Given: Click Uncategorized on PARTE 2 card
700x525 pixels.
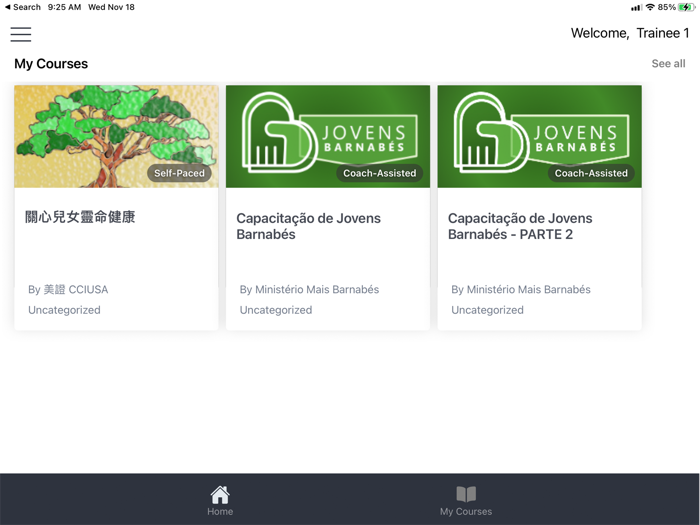Looking at the screenshot, I should tap(488, 310).
